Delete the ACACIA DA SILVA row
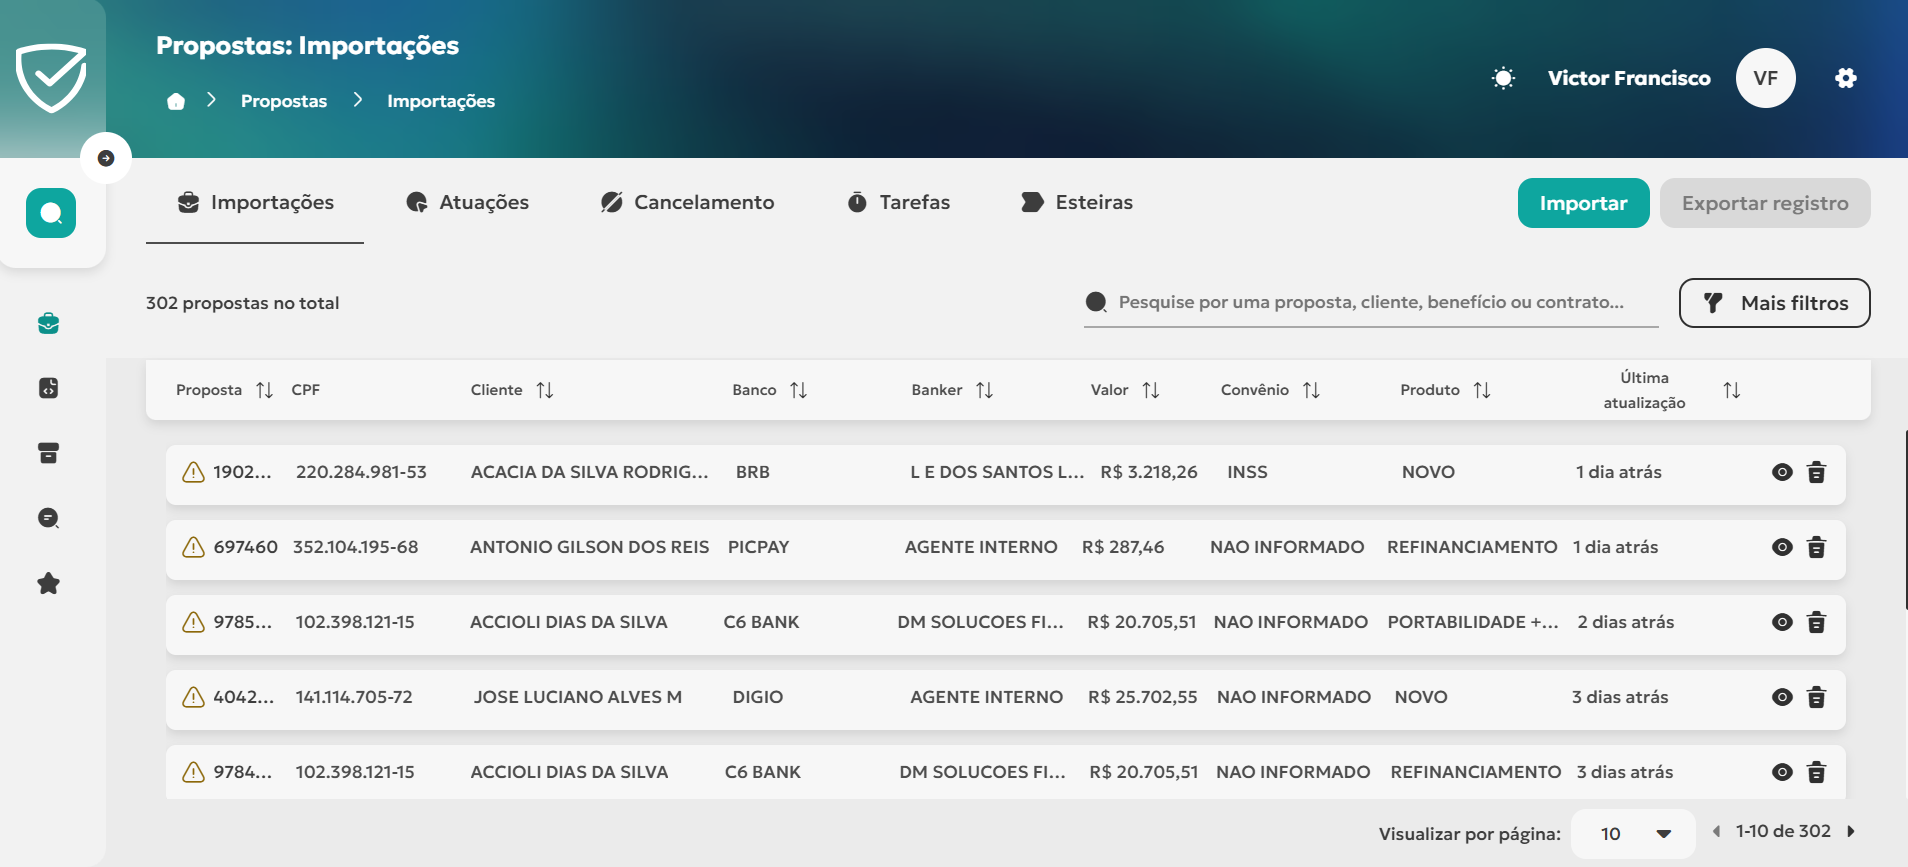Screen dimensions: 1908x867 [x=1817, y=472]
